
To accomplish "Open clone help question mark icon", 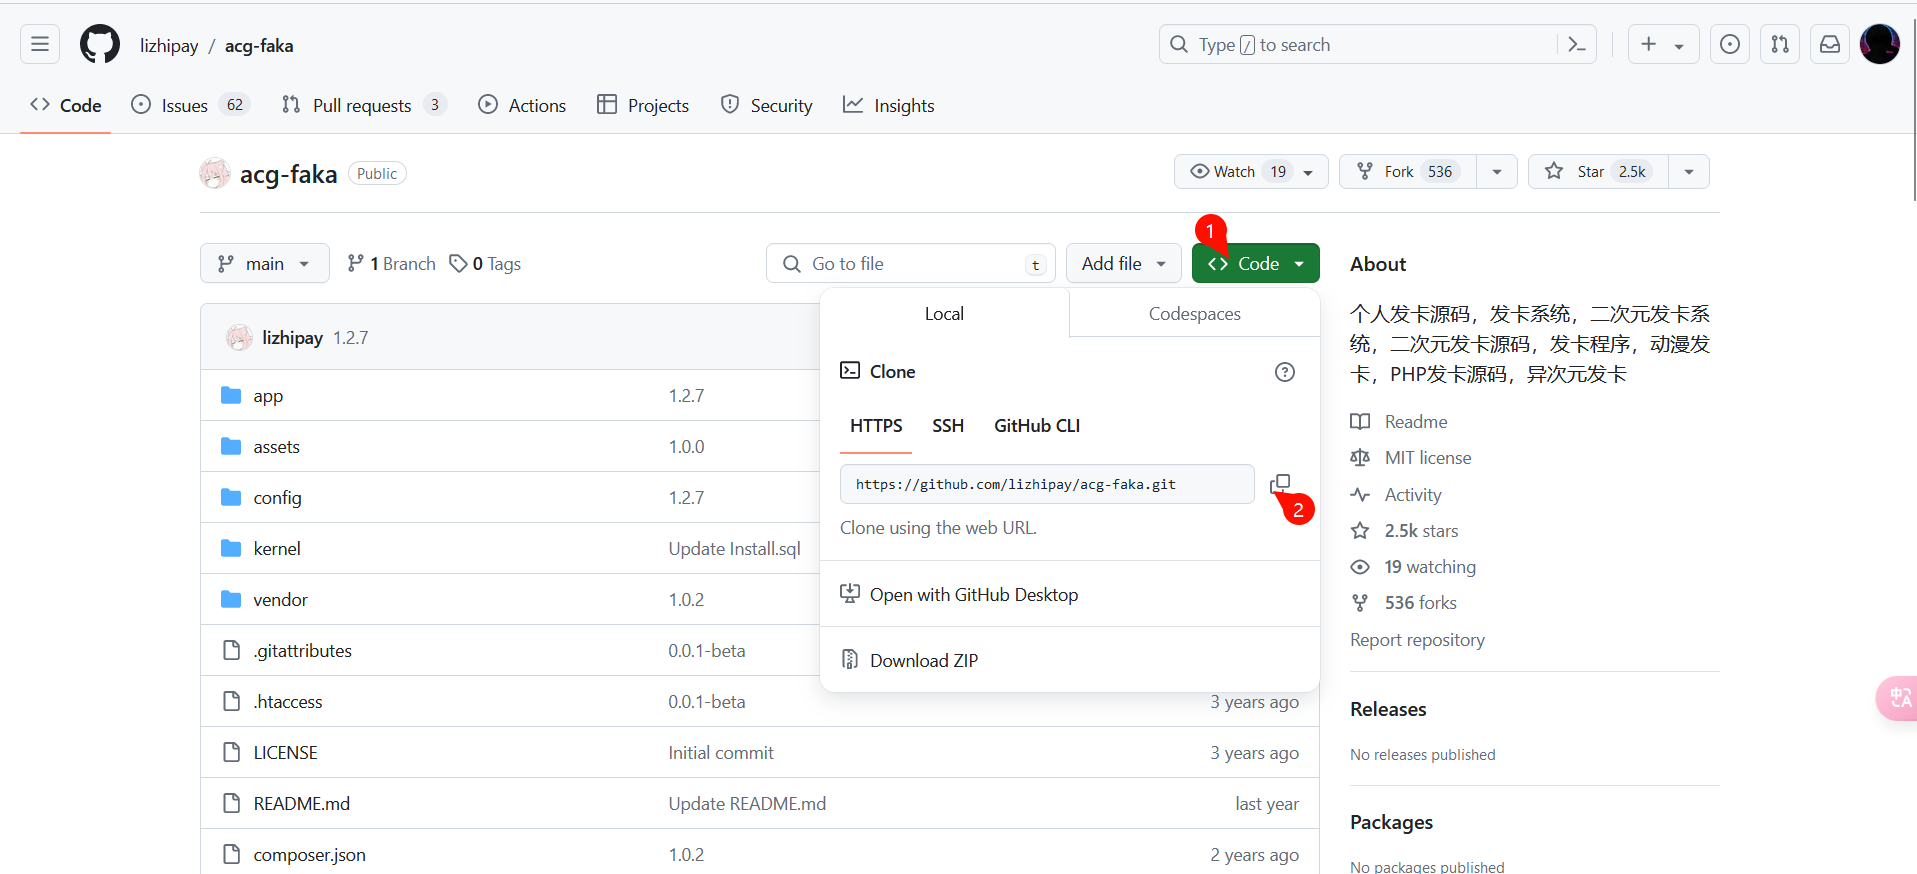I will [x=1285, y=372].
